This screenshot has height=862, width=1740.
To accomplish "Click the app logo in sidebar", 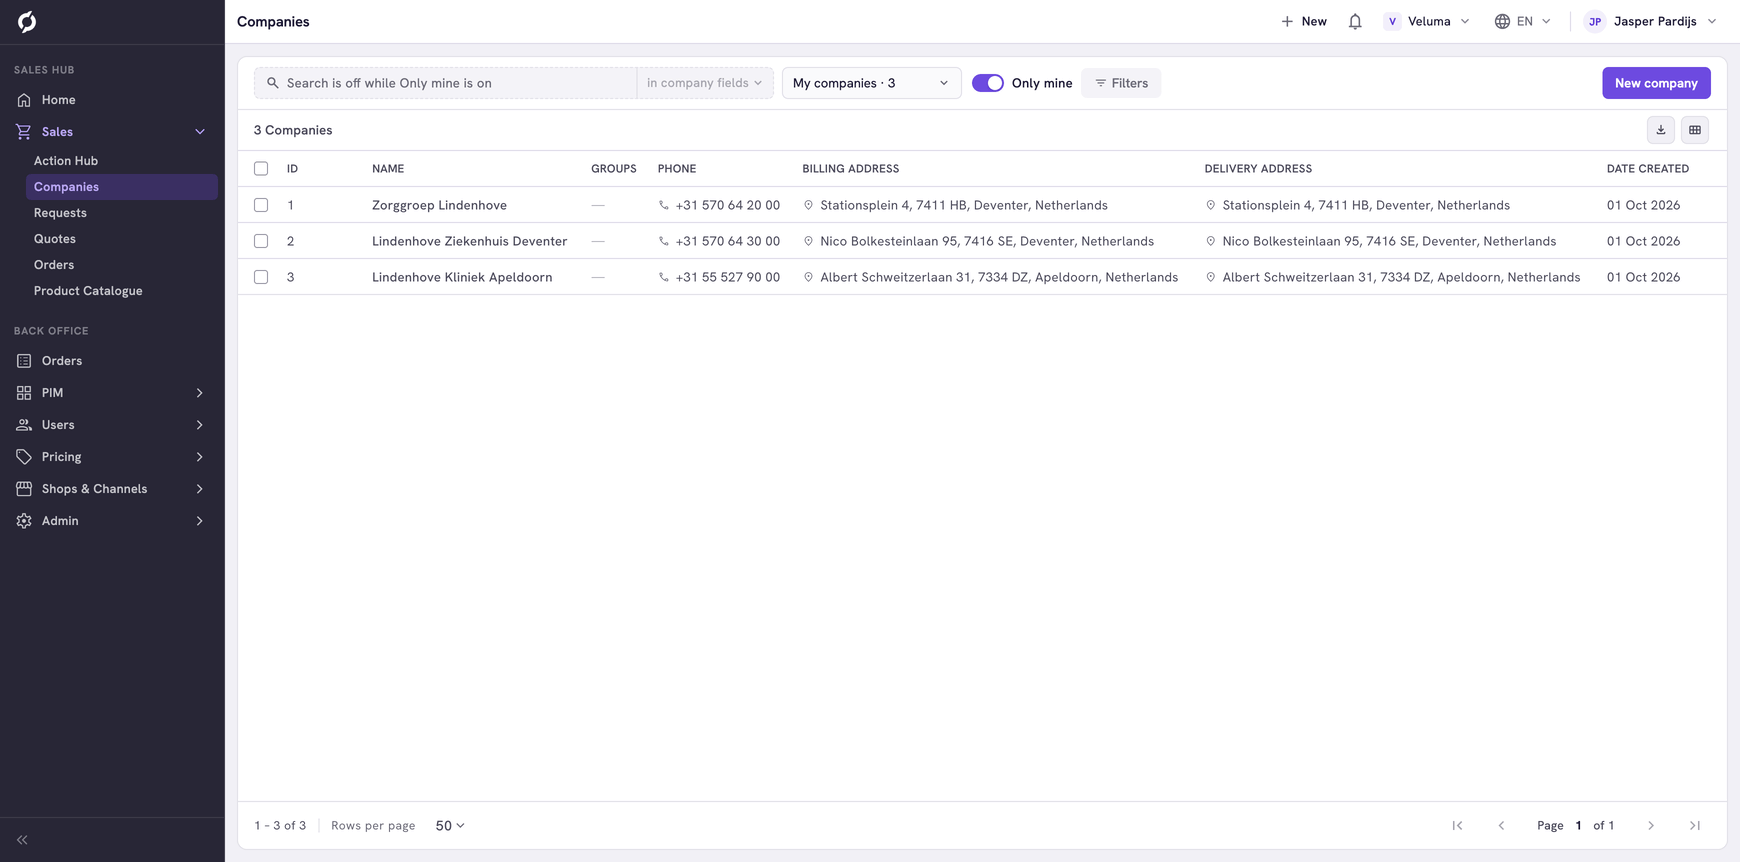I will (27, 21).
